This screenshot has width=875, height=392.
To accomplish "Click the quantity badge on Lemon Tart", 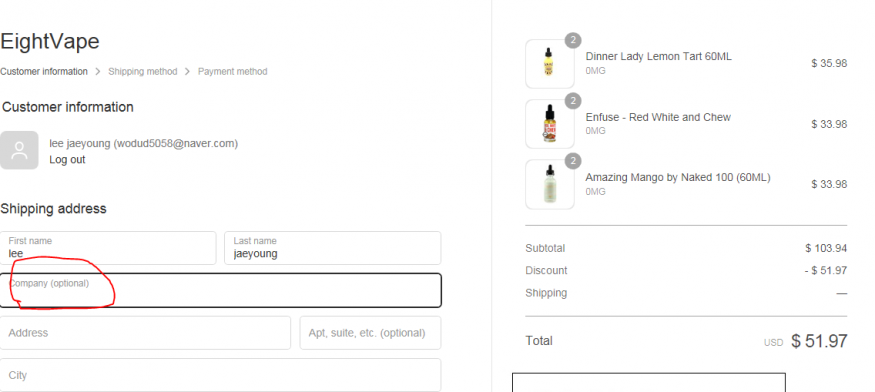I will tap(573, 40).
